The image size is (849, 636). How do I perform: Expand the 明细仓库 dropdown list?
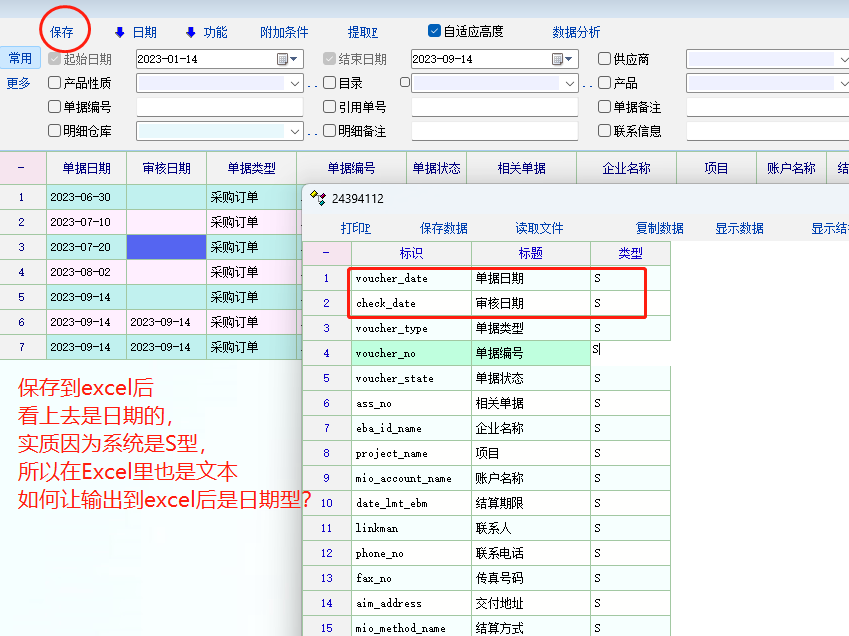(294, 131)
